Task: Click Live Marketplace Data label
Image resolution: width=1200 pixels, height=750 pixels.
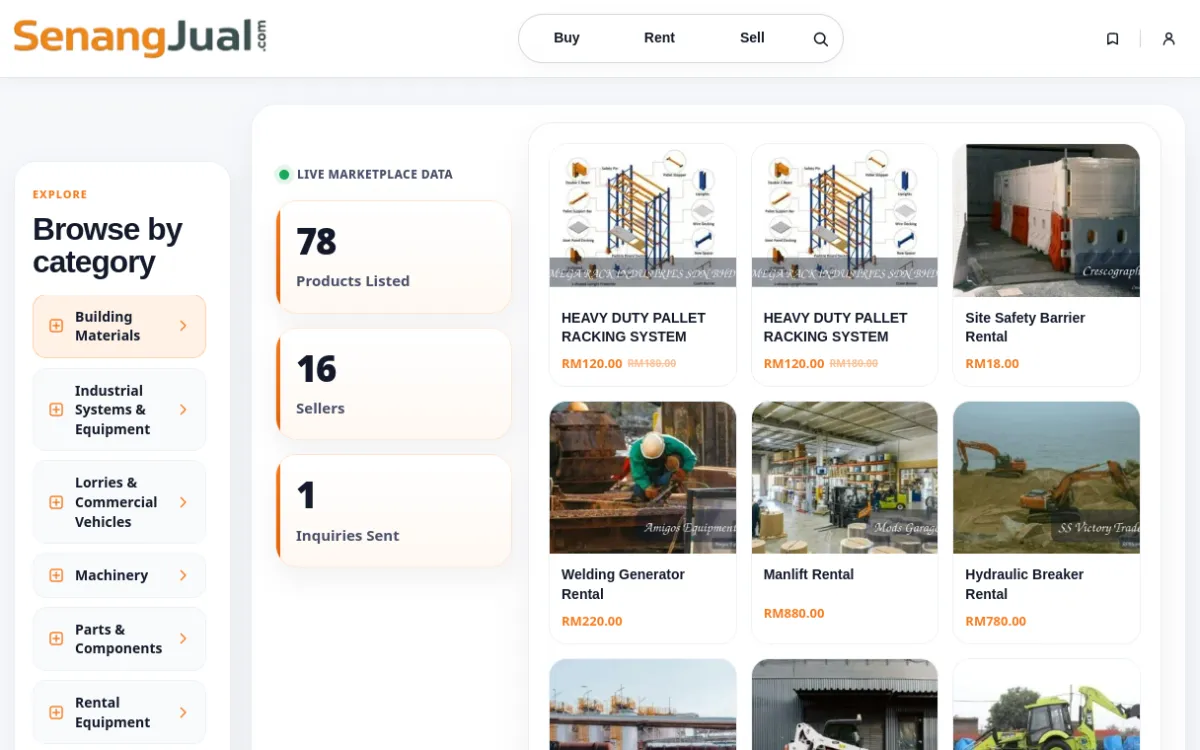Action: [x=375, y=174]
